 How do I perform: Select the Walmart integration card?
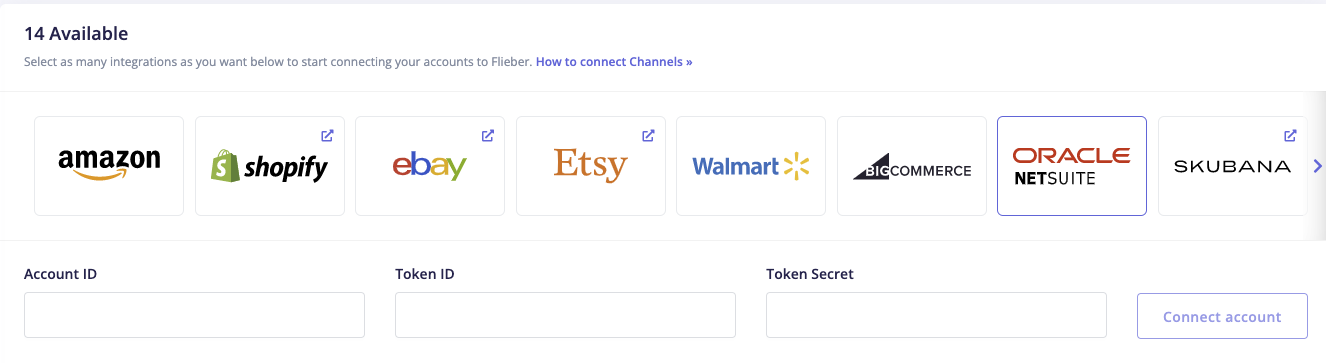click(x=751, y=166)
